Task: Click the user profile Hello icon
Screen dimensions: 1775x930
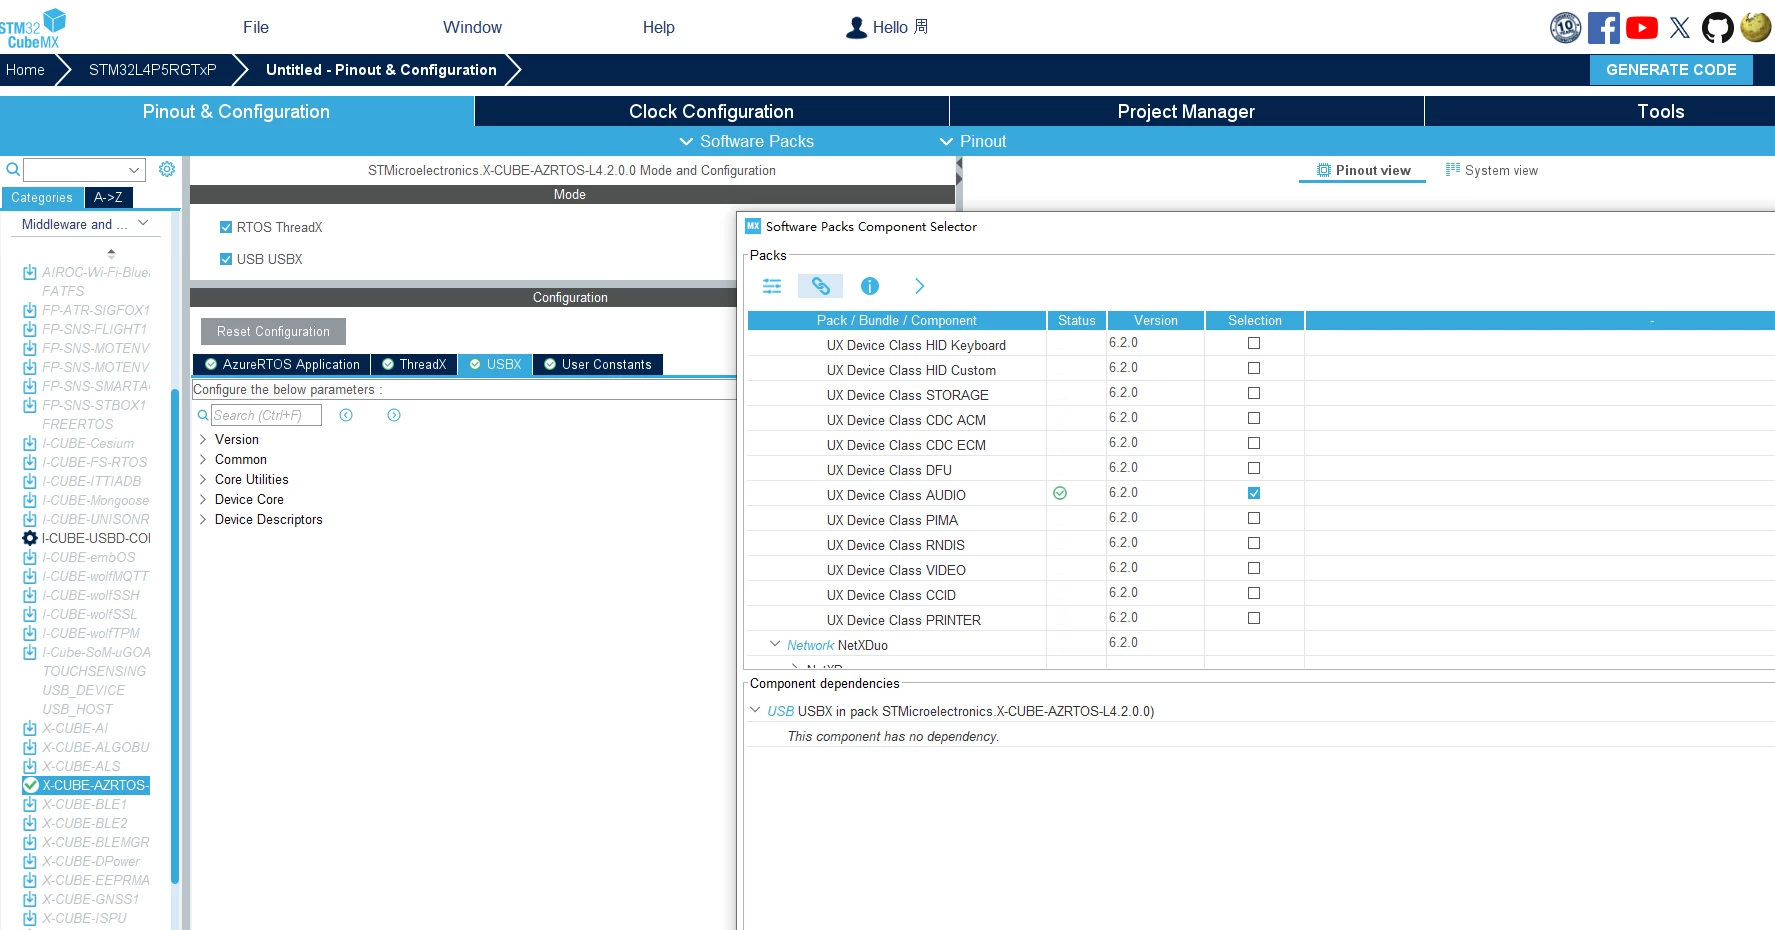Action: [x=856, y=28]
